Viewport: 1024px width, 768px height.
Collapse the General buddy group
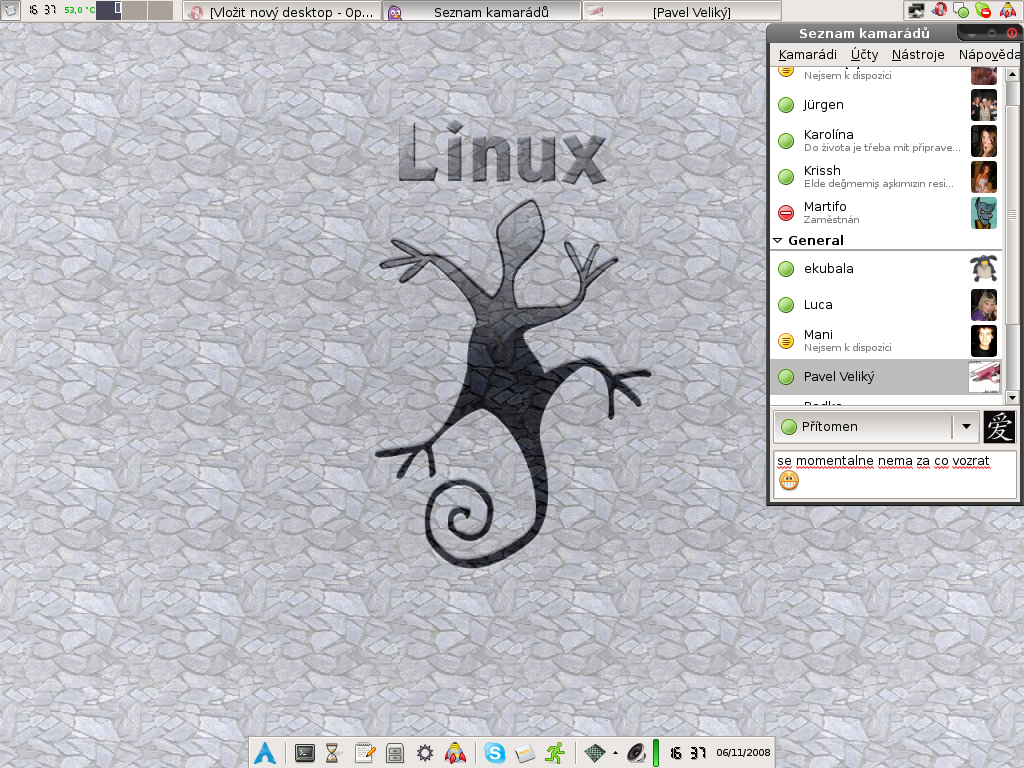pos(778,241)
